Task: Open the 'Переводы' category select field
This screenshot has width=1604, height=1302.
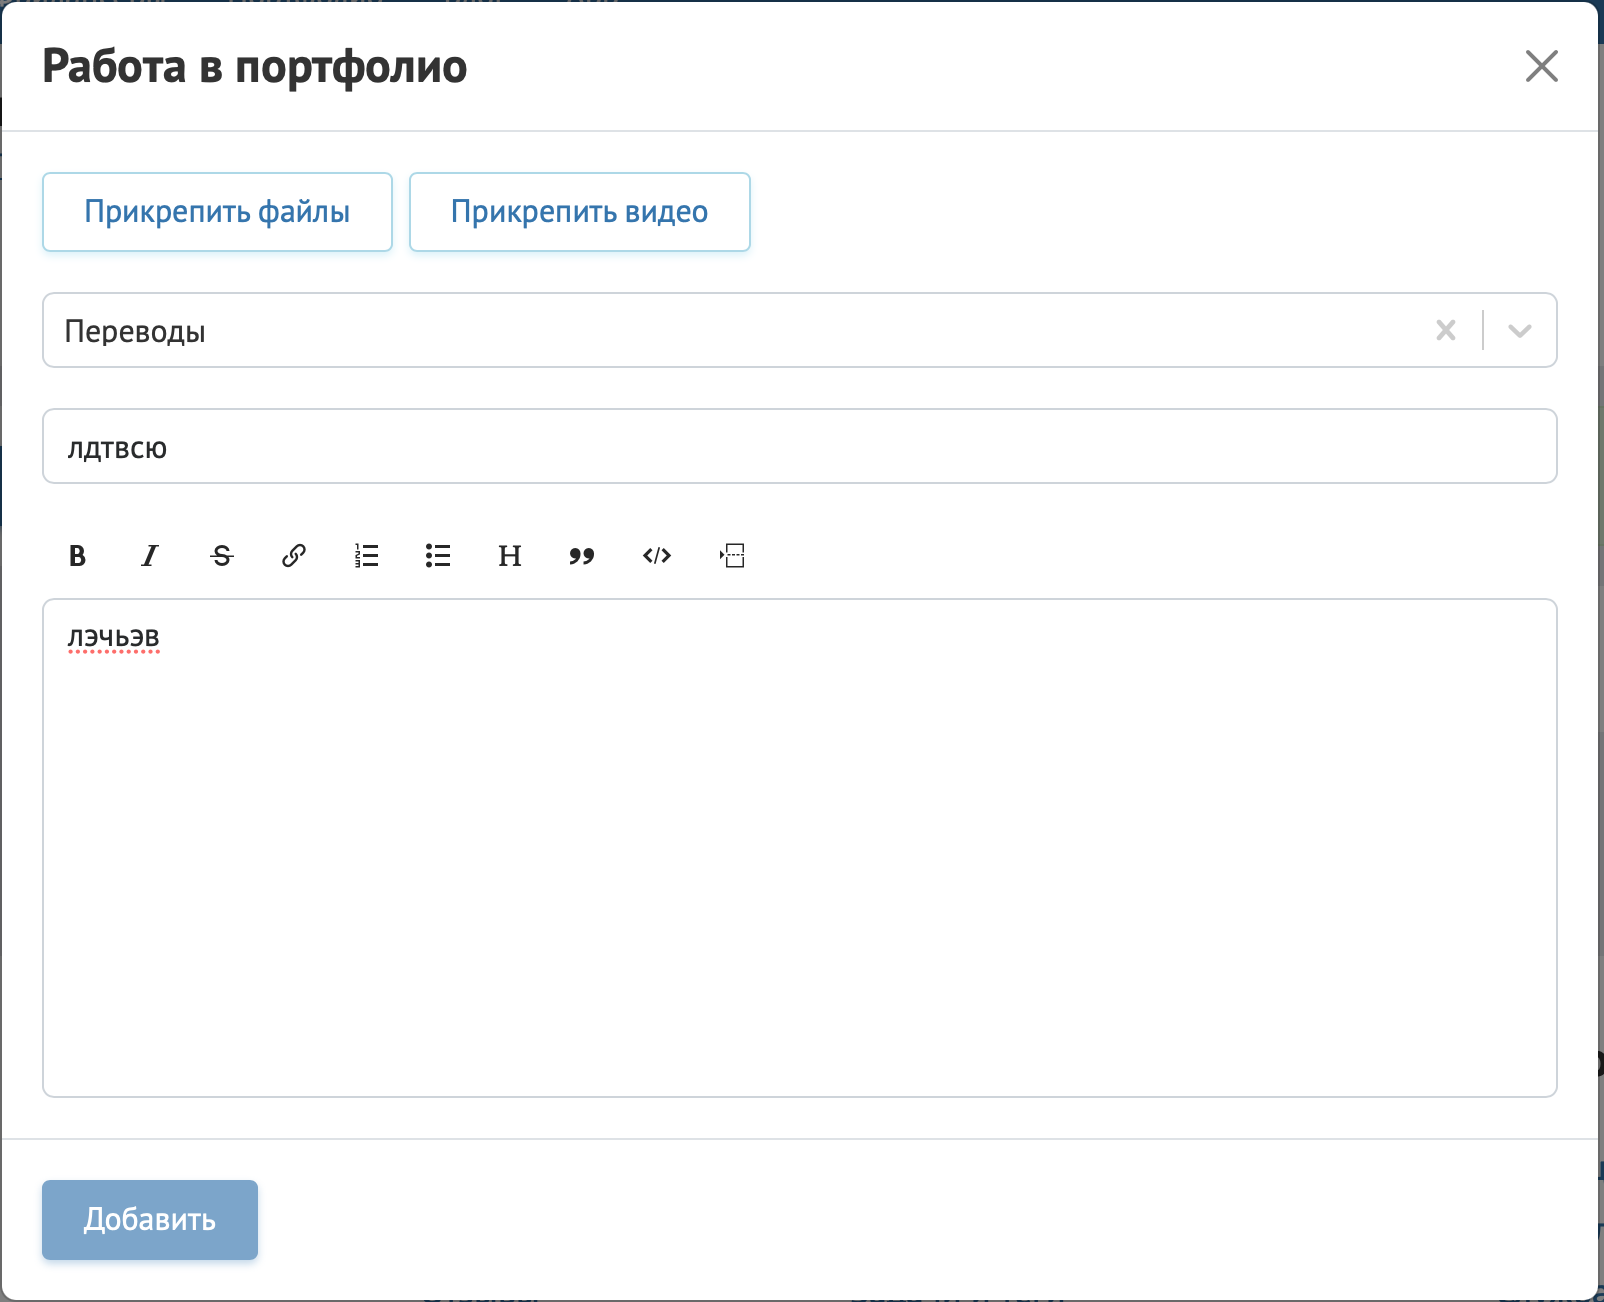Action: 700,331
